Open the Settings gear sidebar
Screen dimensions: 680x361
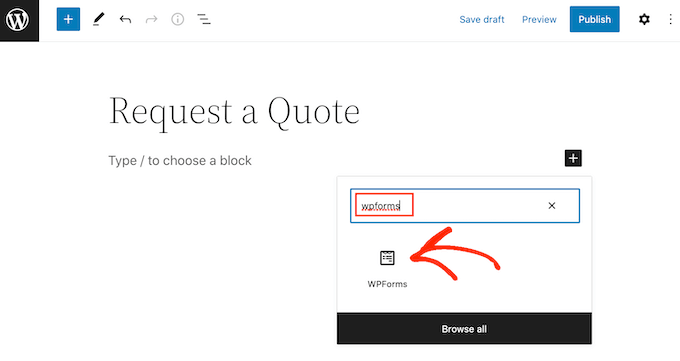(644, 20)
